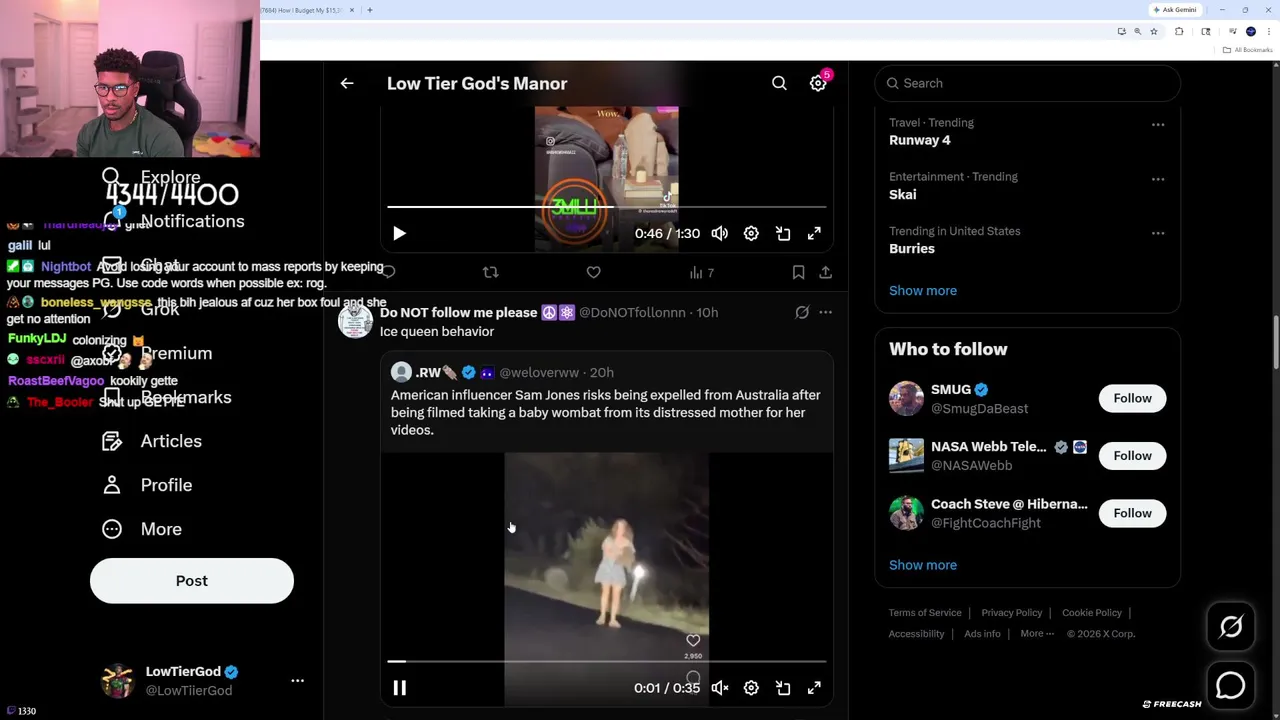This screenshot has width=1280, height=720.
Task: Open Bookmarks in the sidebar
Action: coord(167,397)
